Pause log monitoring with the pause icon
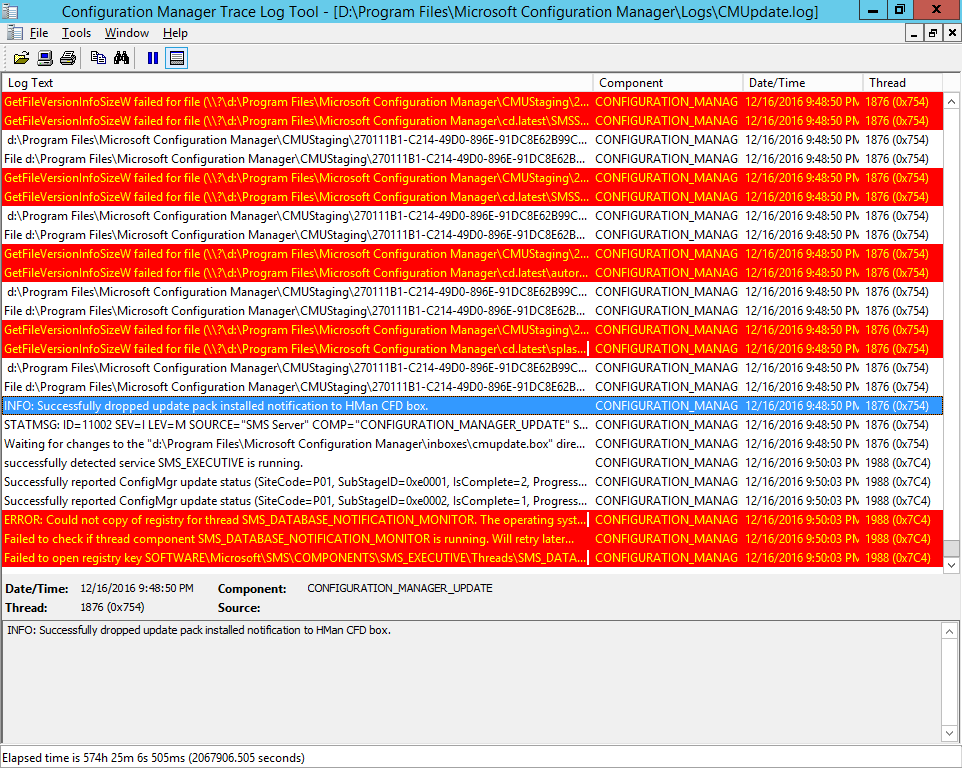 click(x=153, y=58)
